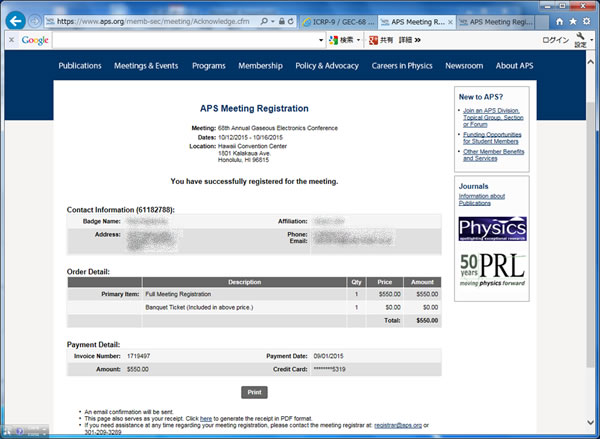This screenshot has width=600, height=439.
Task: Close the active APS Meeting tab
Action: pyautogui.click(x=450, y=22)
